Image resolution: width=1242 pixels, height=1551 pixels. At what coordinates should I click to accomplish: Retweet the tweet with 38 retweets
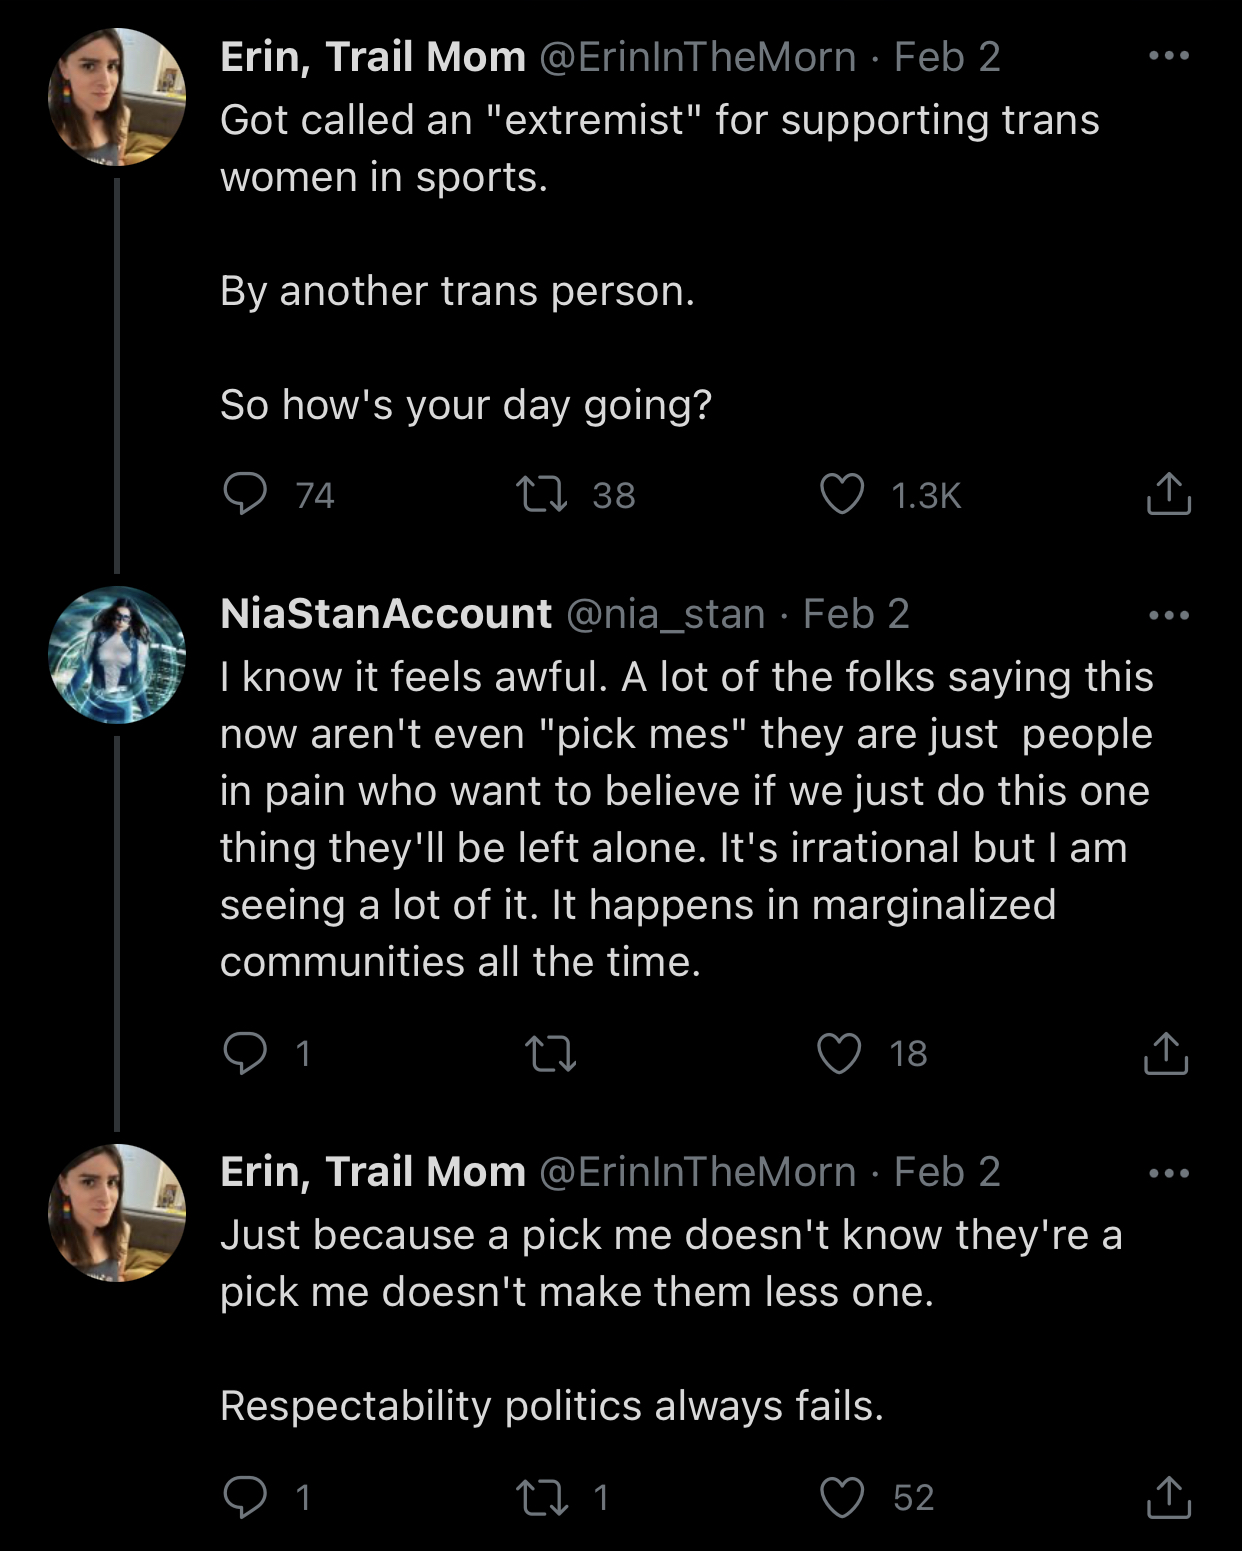[541, 494]
